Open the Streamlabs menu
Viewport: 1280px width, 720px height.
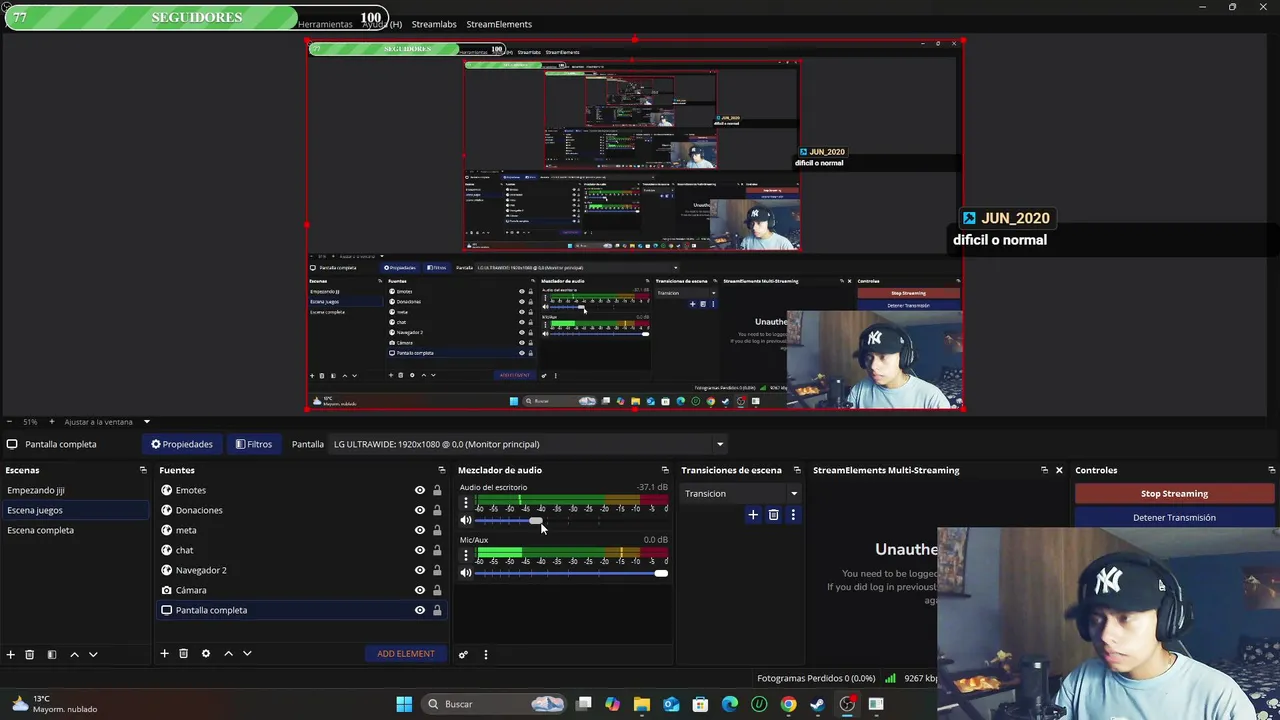tap(434, 24)
